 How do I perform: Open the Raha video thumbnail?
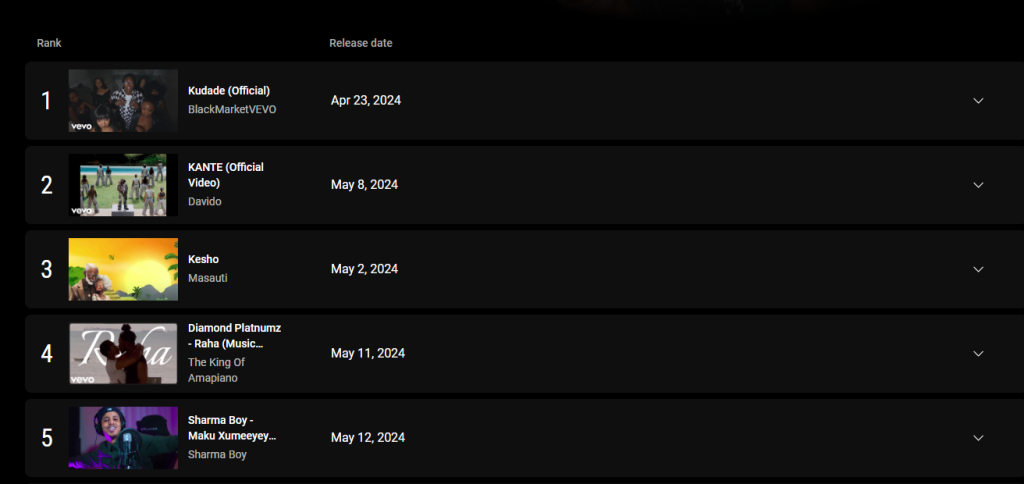click(123, 353)
